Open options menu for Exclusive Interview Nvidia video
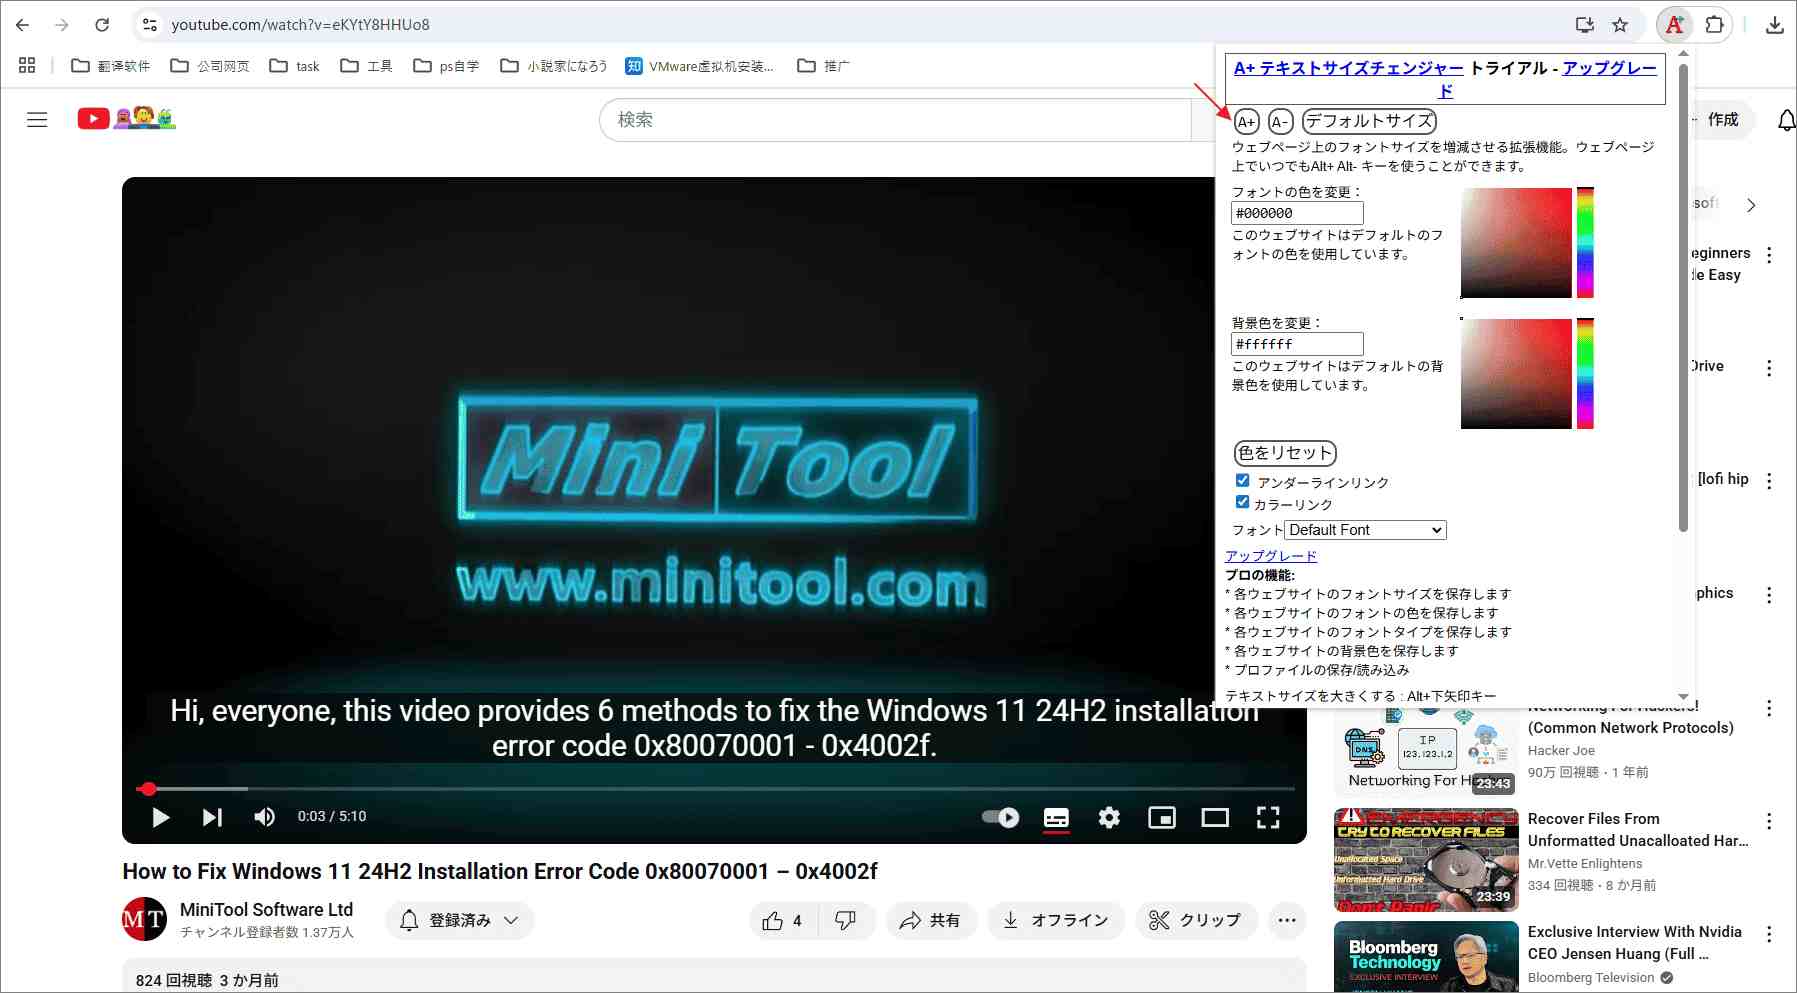The image size is (1797, 993). pos(1769,934)
